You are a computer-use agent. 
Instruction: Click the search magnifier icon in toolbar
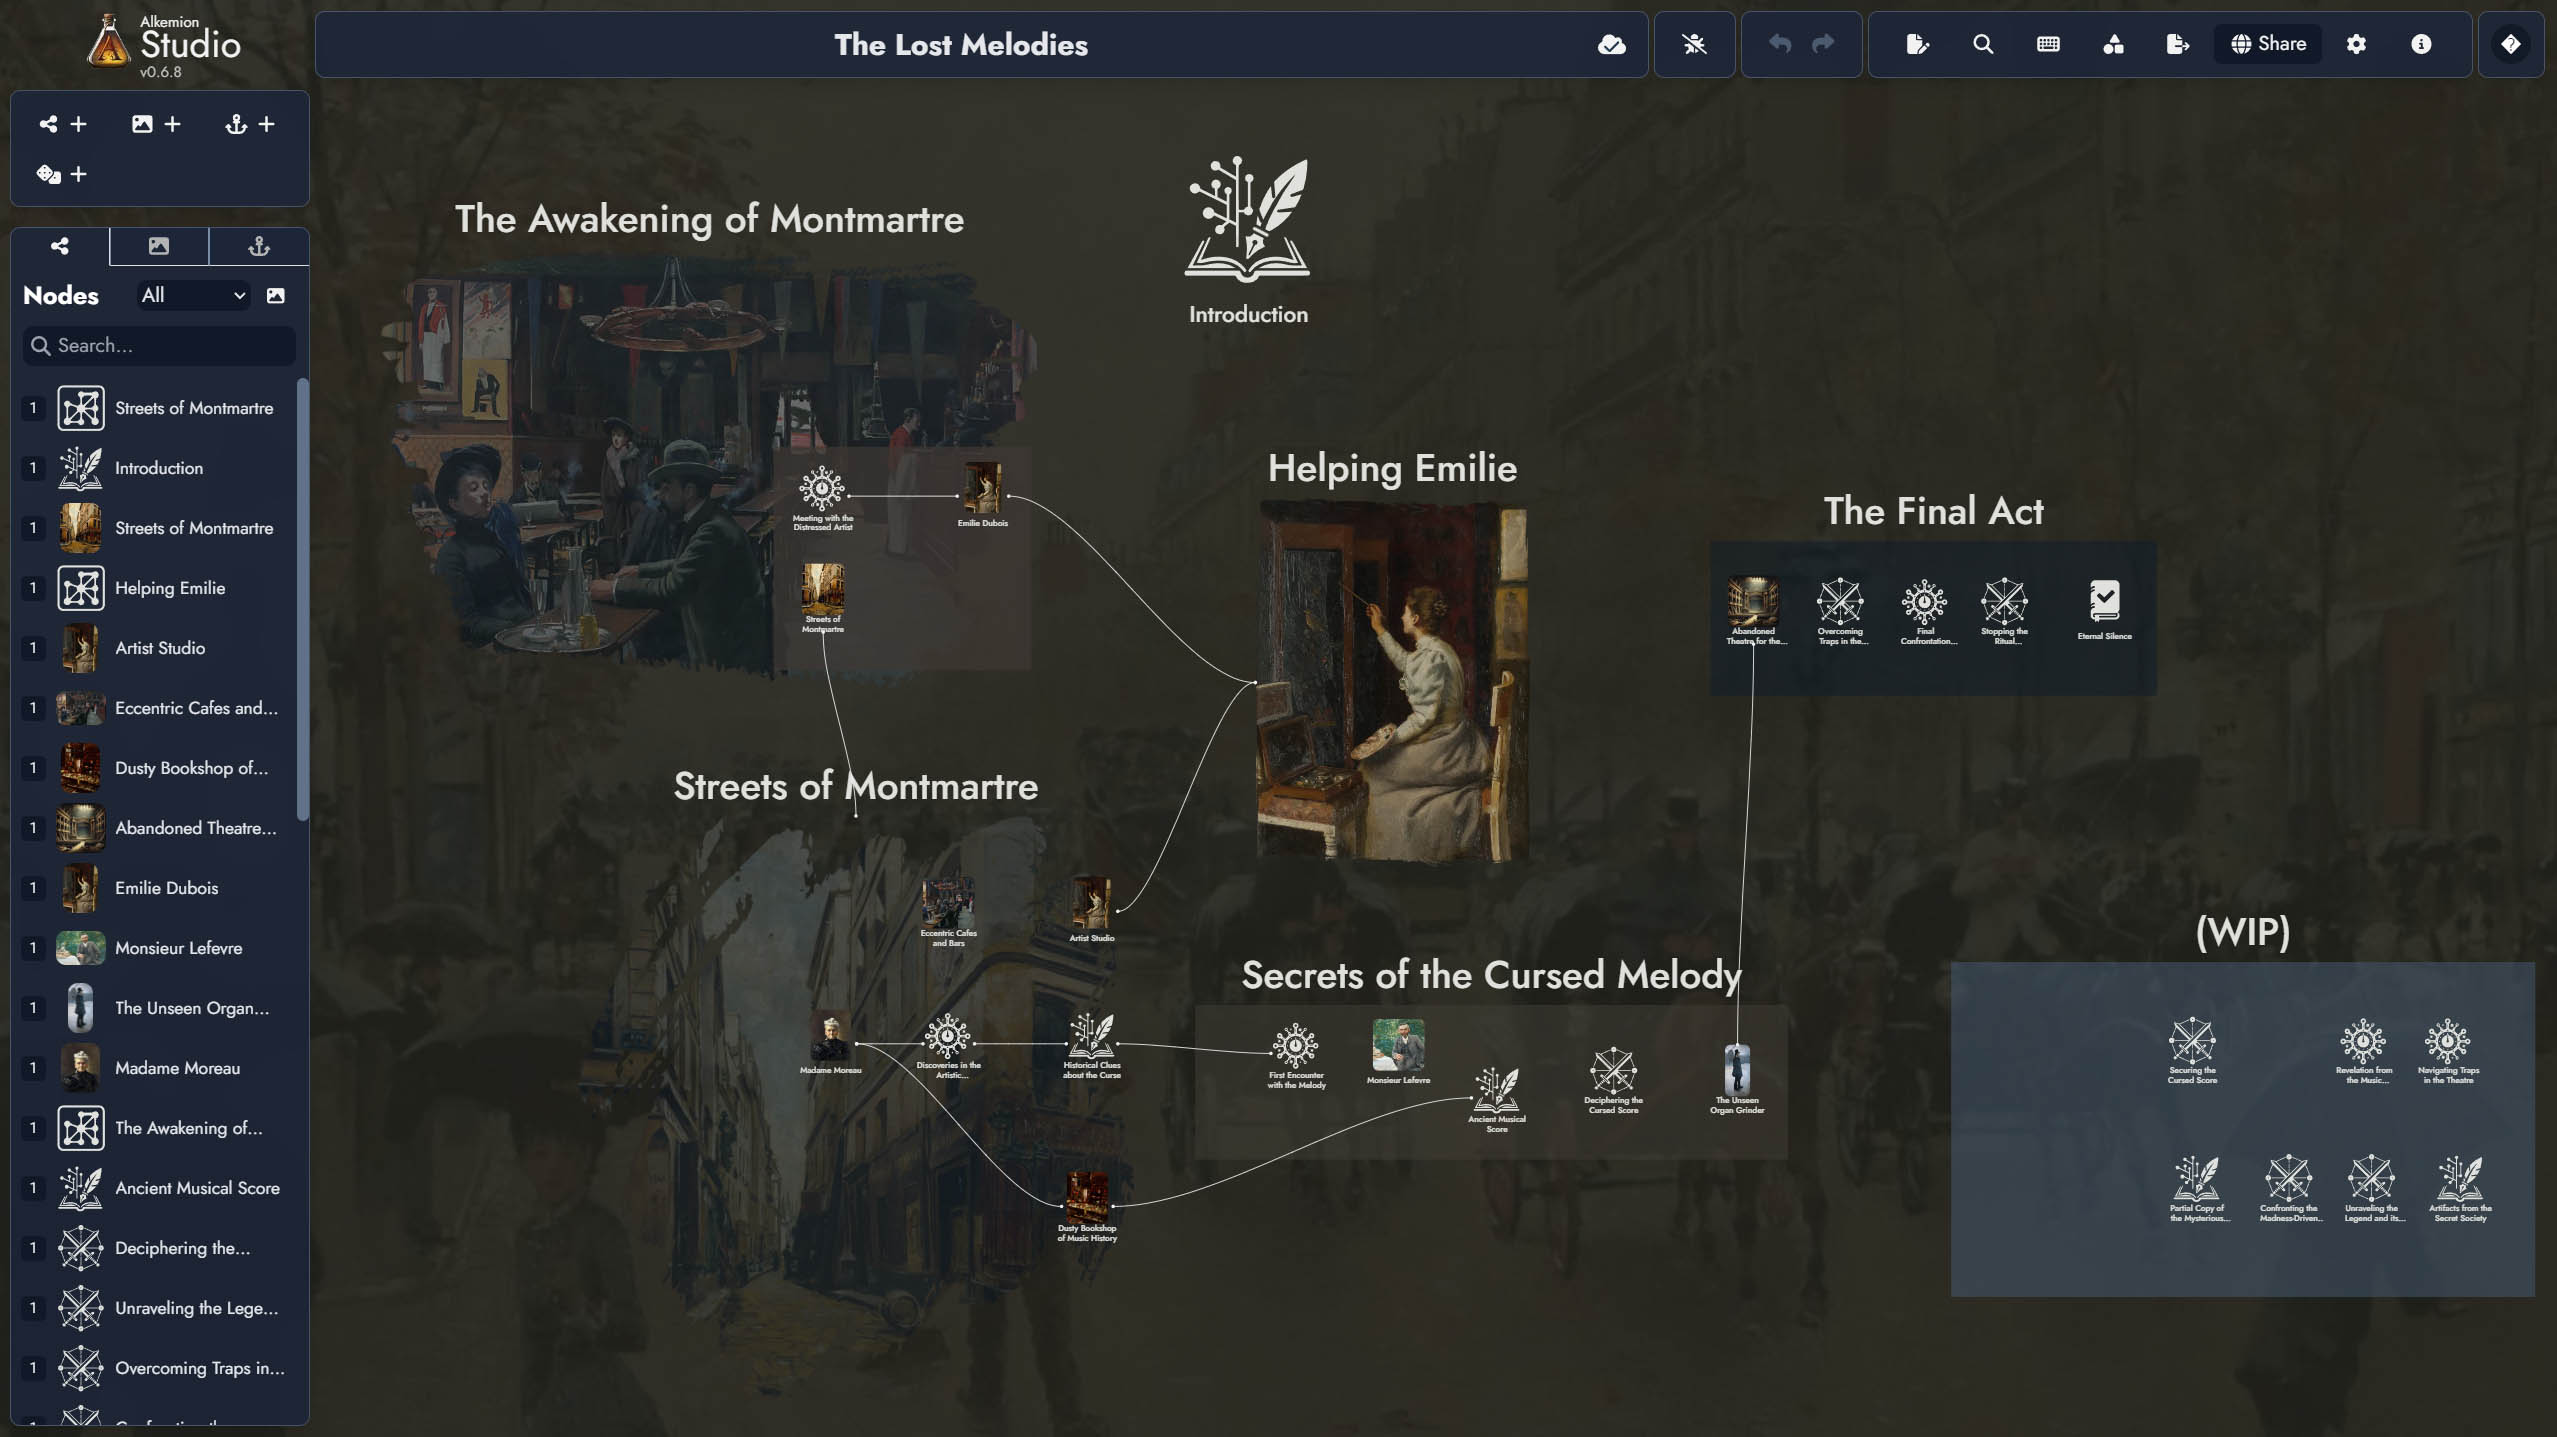1981,42
